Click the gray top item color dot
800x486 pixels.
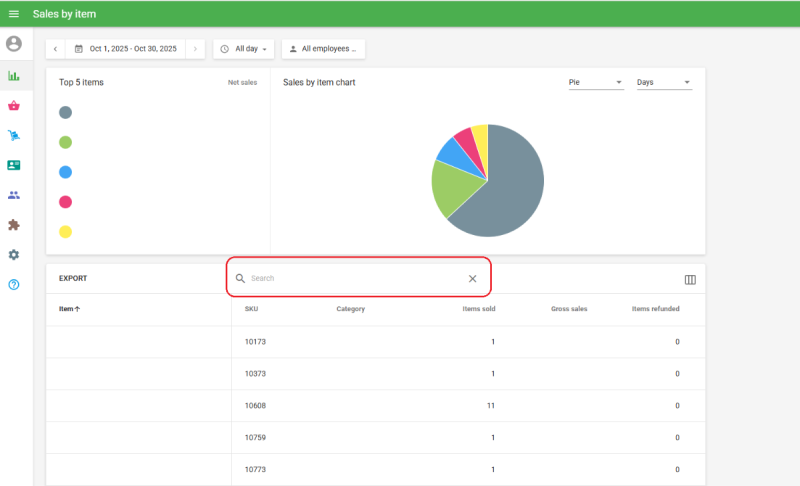[65, 113]
